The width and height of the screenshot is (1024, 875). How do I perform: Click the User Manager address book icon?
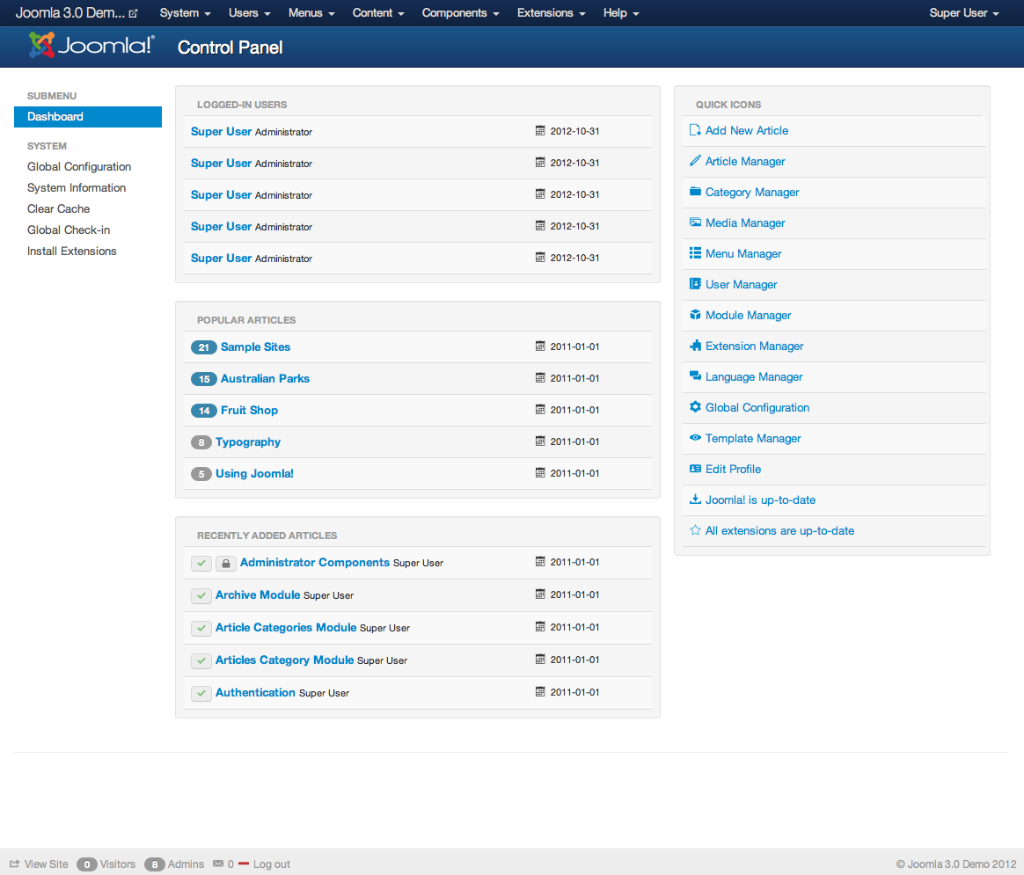[695, 283]
